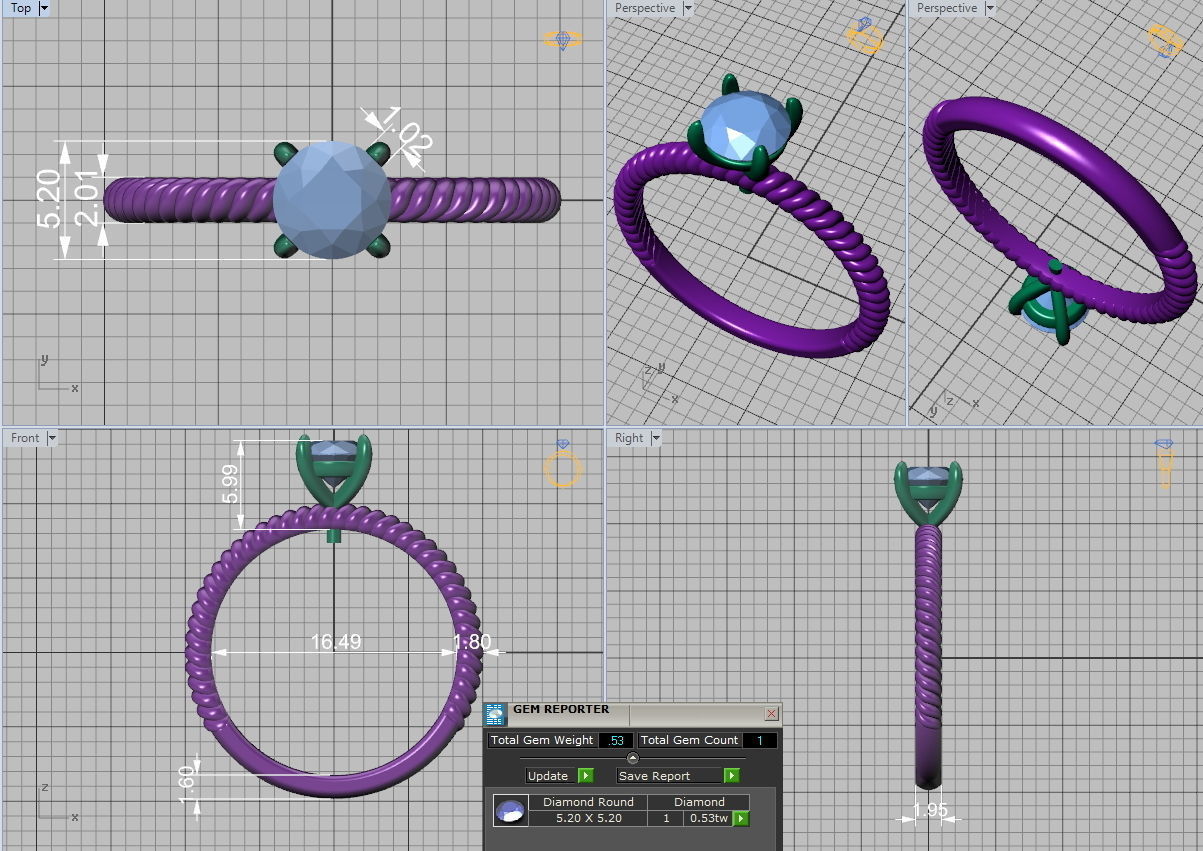
Task: Click the 0.53tw weight cell
Action: [708, 818]
